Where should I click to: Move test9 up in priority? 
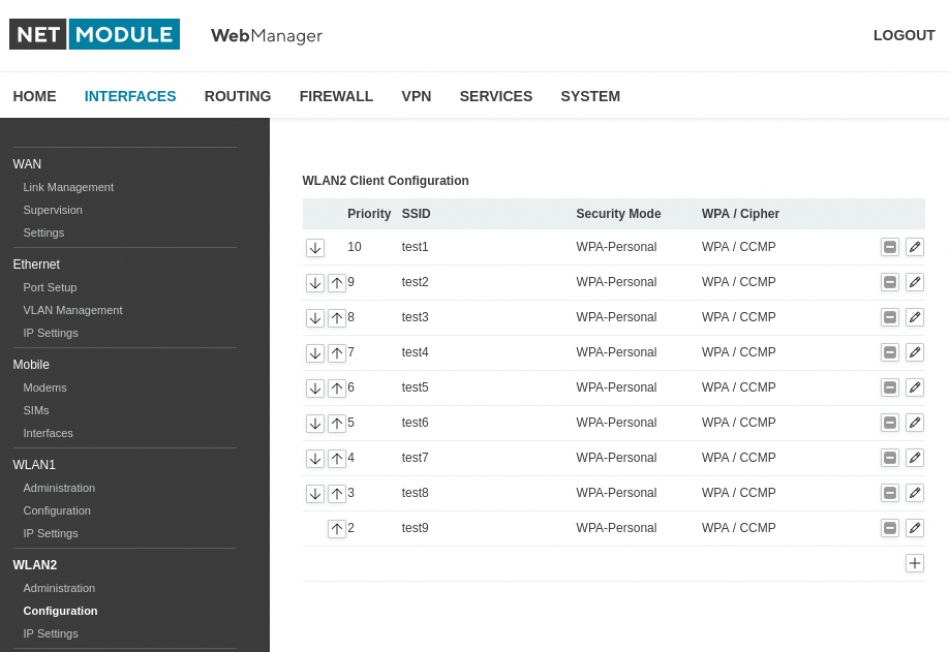tap(337, 528)
